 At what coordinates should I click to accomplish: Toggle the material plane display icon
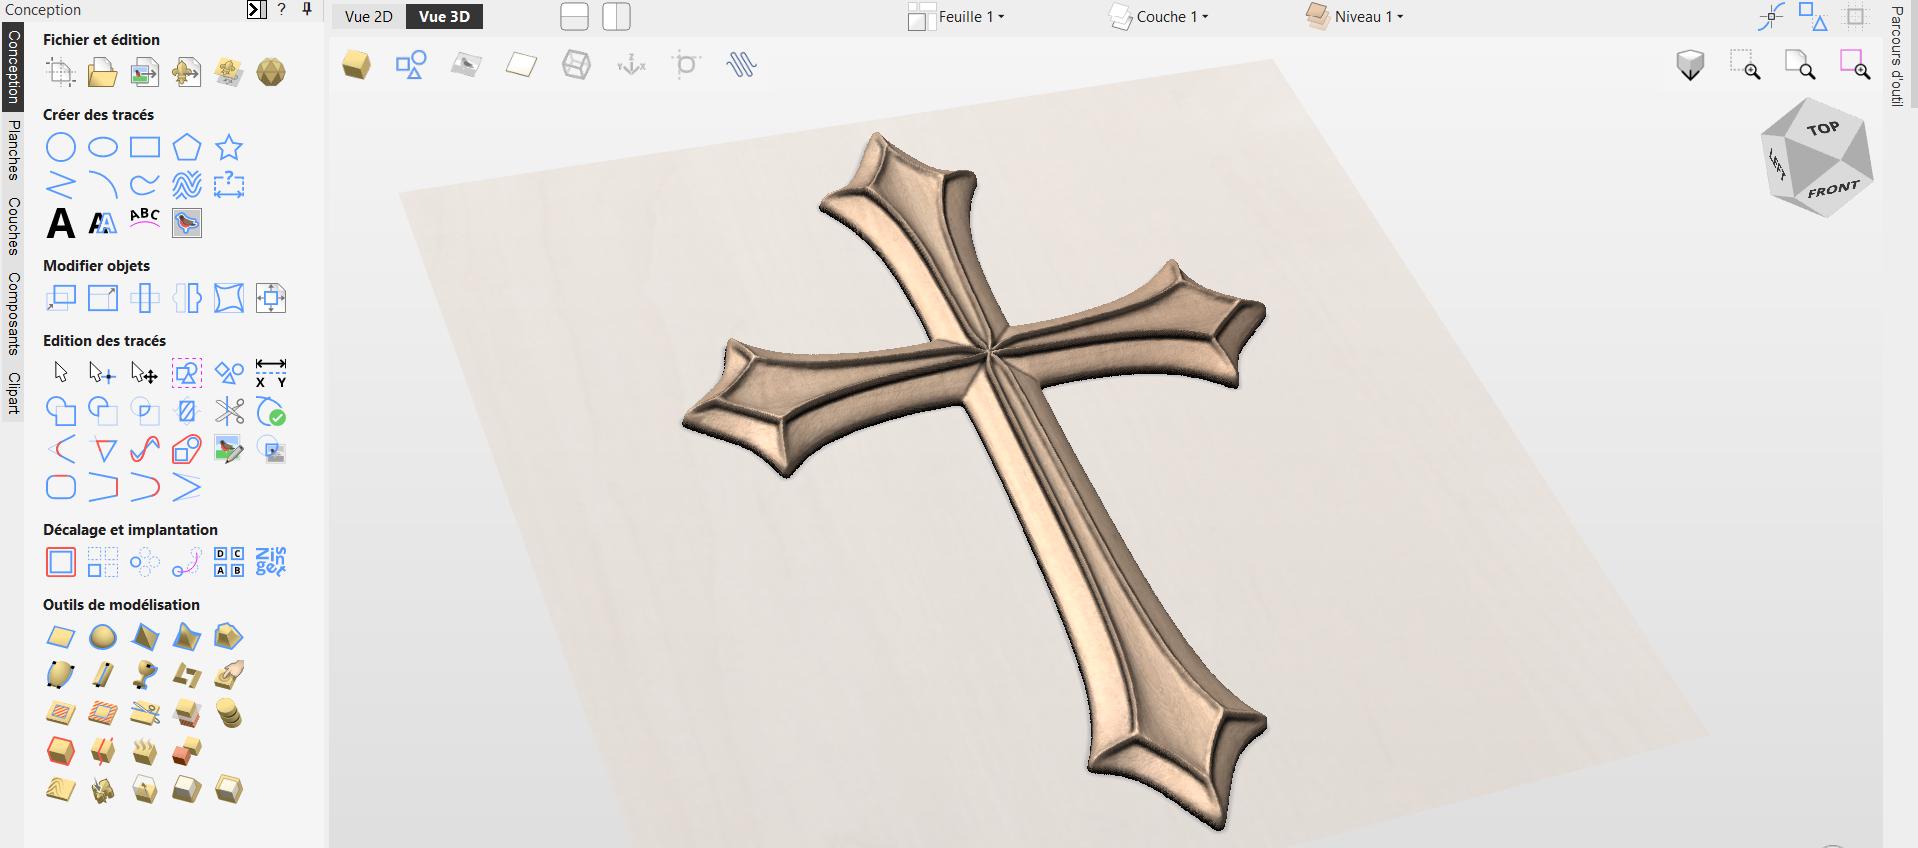pos(521,65)
